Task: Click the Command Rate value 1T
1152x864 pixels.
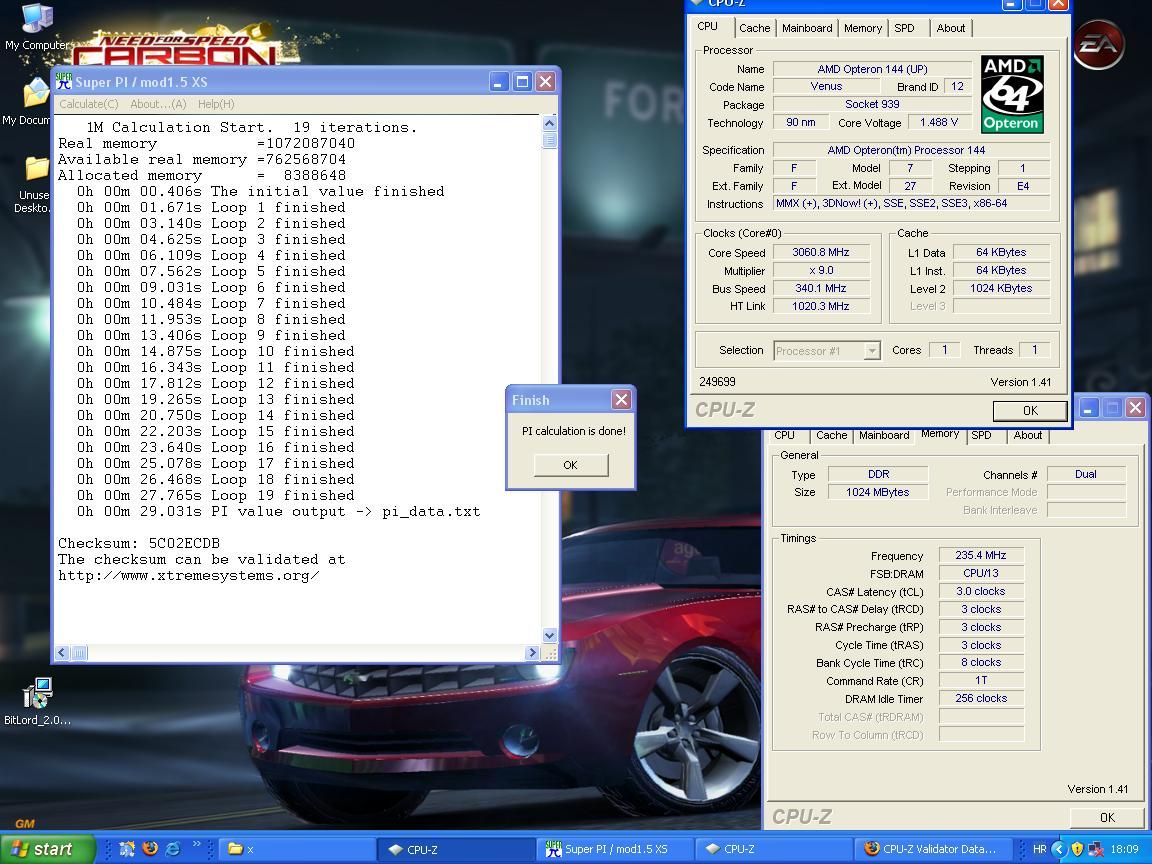Action: pos(981,680)
